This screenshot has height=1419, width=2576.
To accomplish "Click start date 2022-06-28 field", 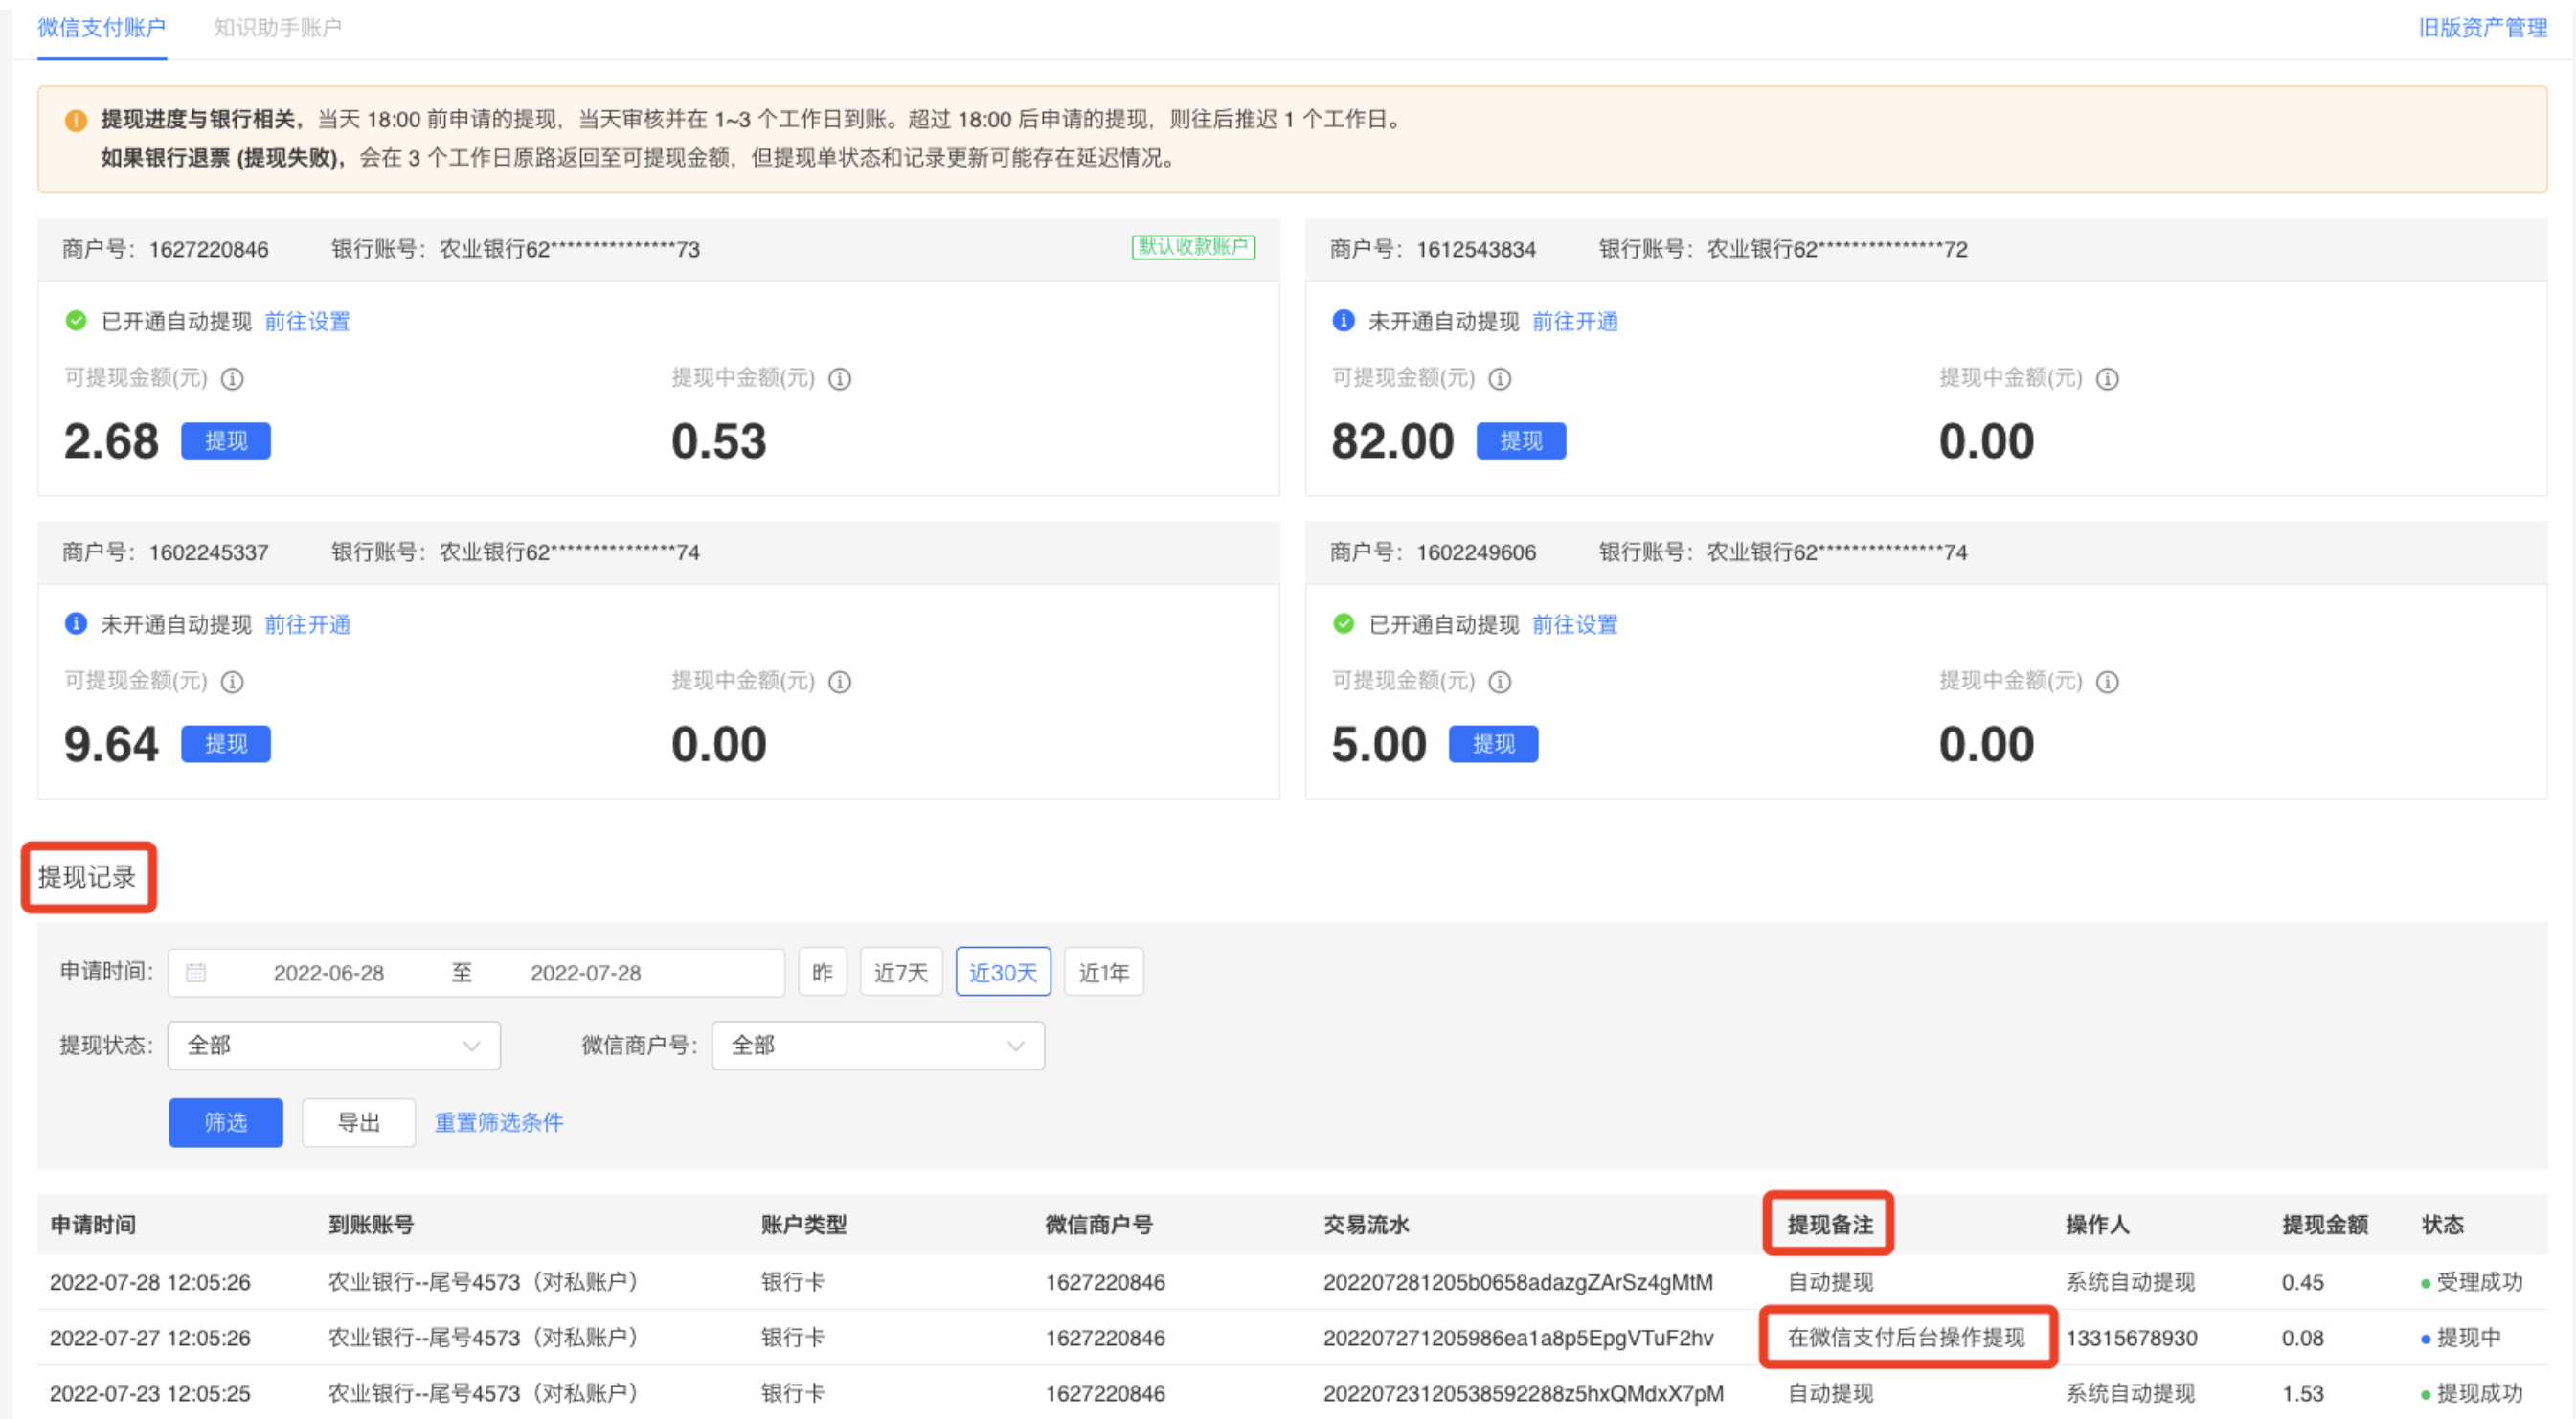I will pos(329,973).
